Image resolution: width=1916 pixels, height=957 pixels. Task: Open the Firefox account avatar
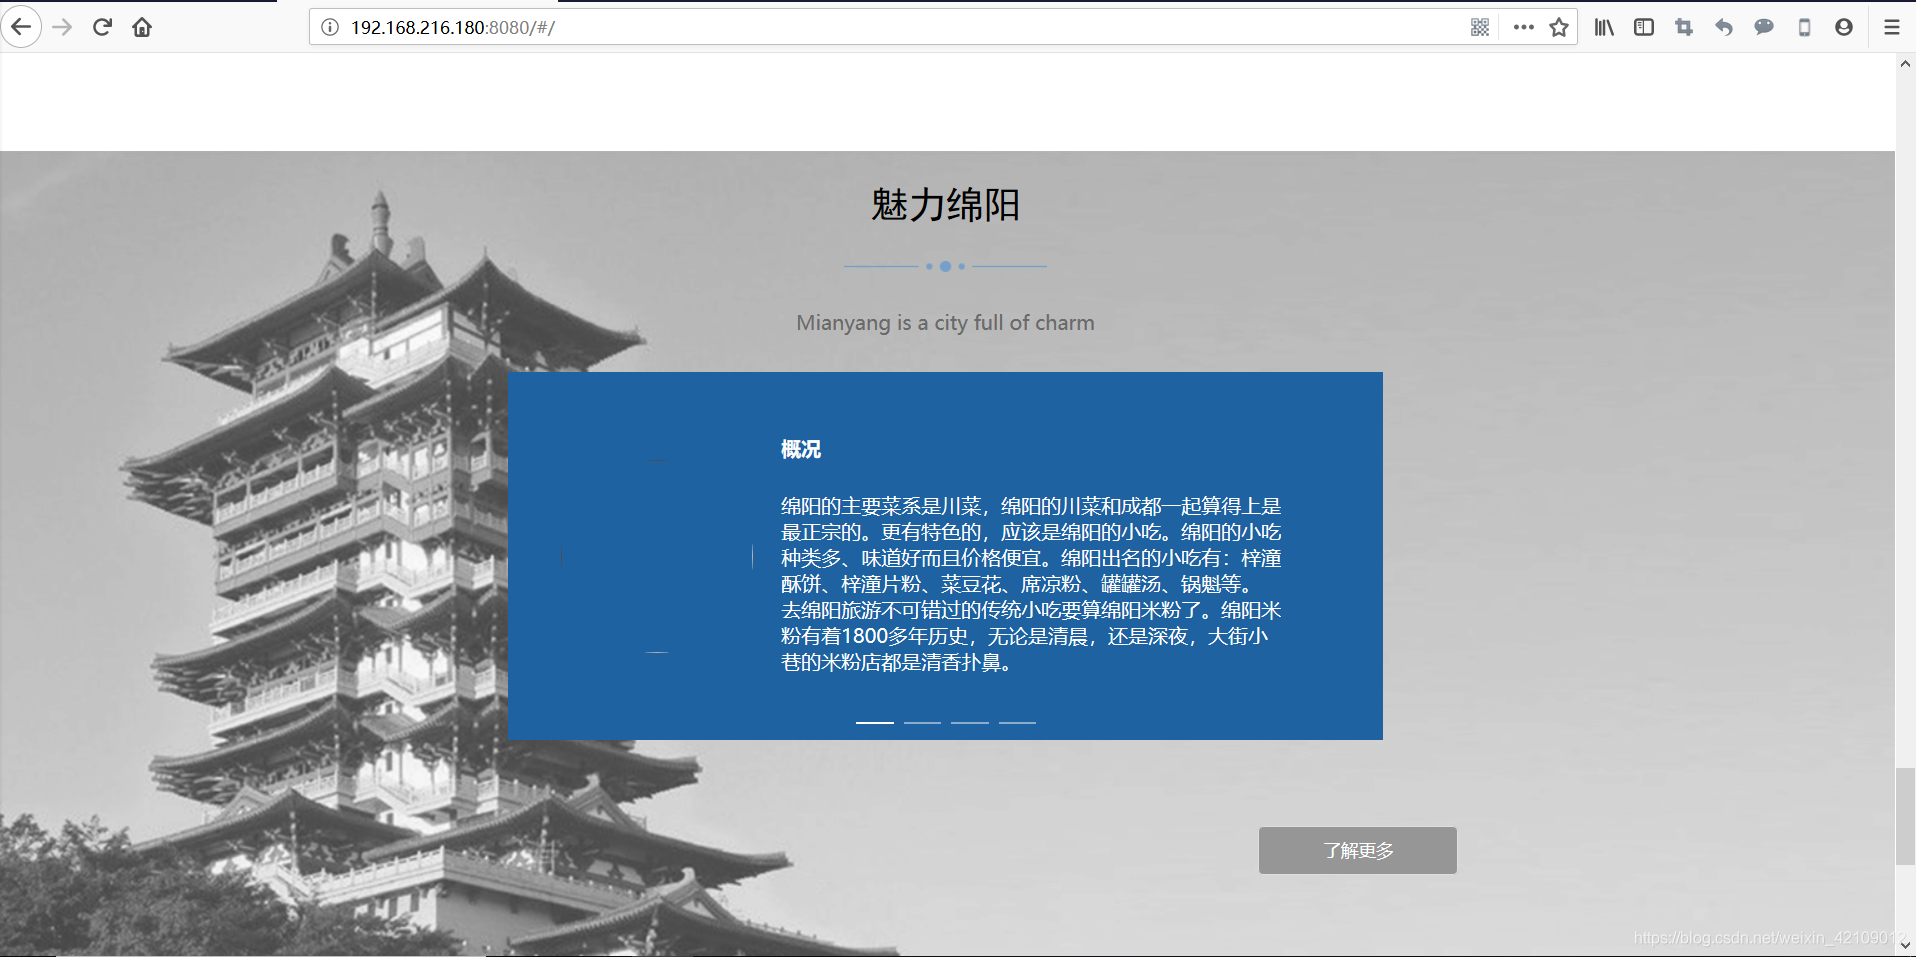1844,27
